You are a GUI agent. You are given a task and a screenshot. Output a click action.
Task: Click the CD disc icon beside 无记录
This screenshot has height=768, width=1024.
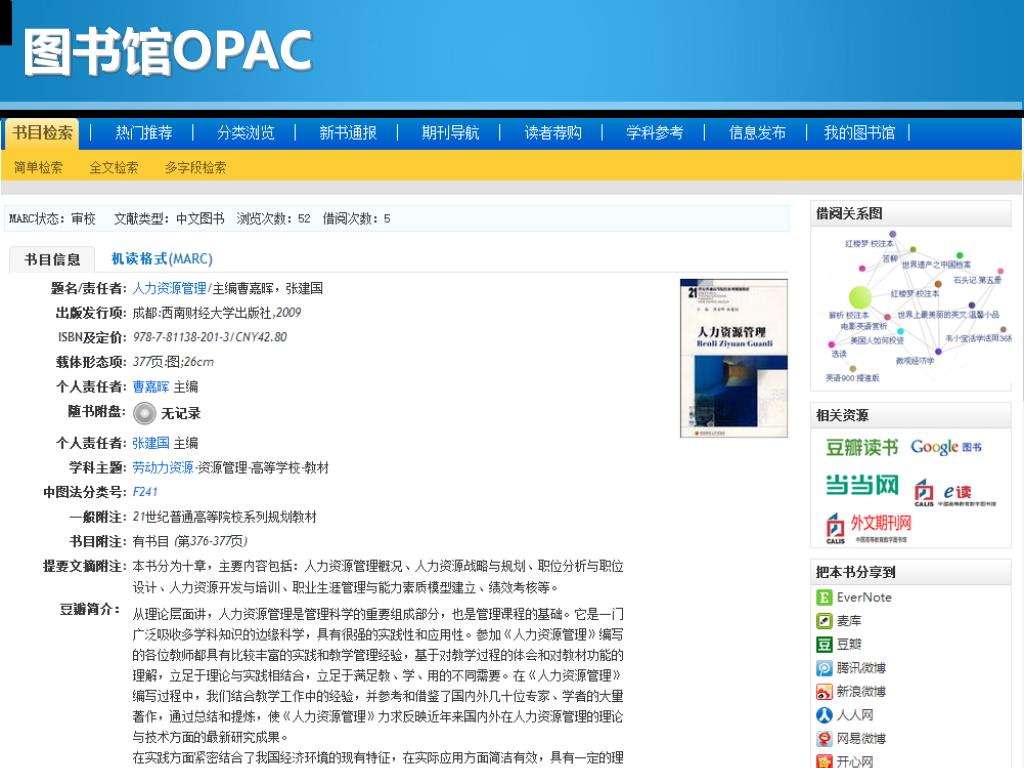[x=144, y=413]
